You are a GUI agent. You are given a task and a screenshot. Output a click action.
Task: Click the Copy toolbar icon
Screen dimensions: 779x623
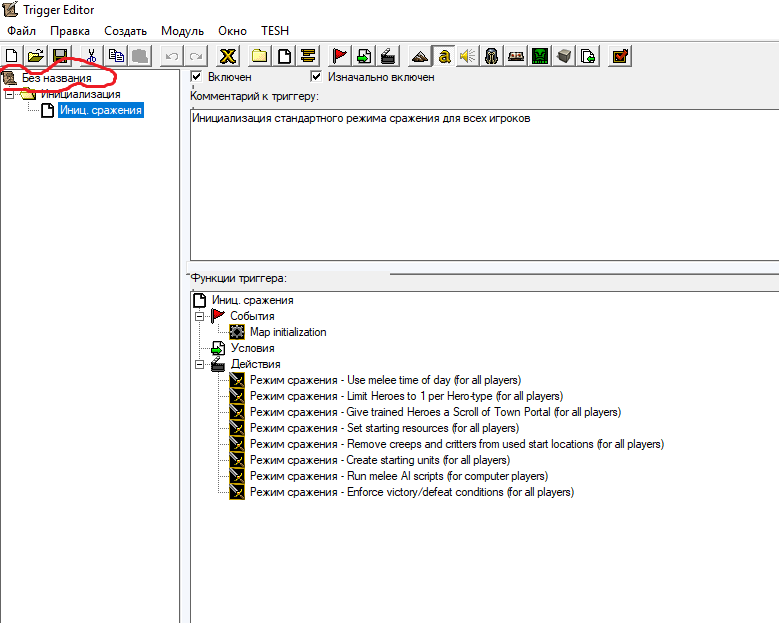(116, 56)
